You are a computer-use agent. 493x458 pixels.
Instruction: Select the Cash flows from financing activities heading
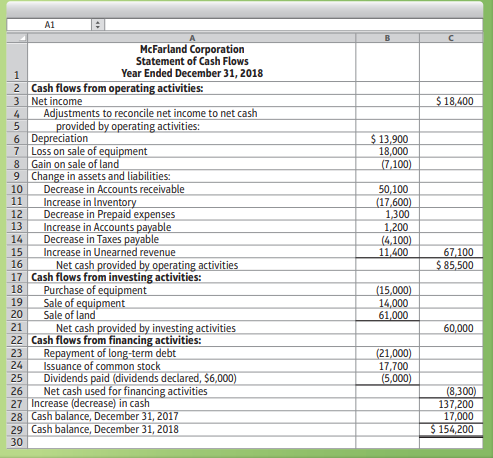click(x=116, y=340)
